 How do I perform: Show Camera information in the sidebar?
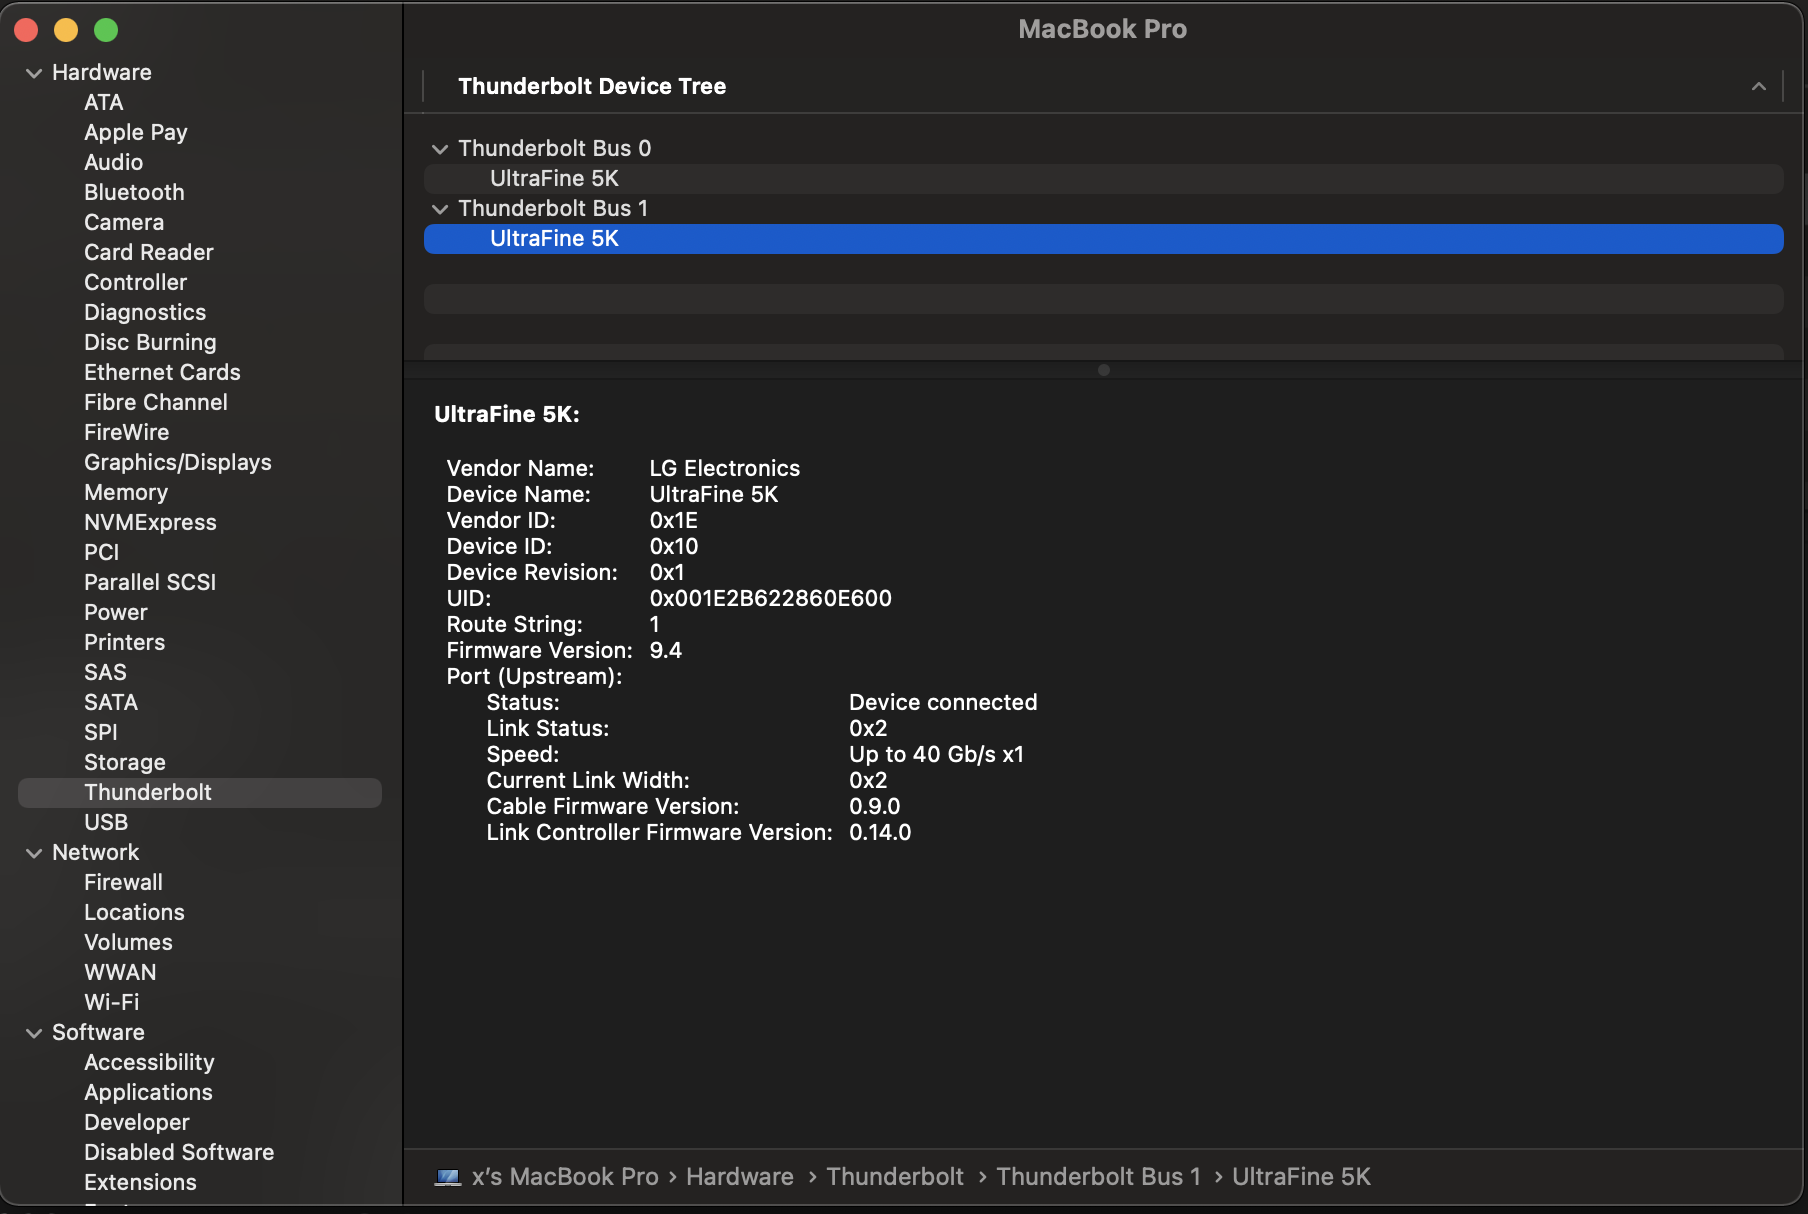[124, 223]
